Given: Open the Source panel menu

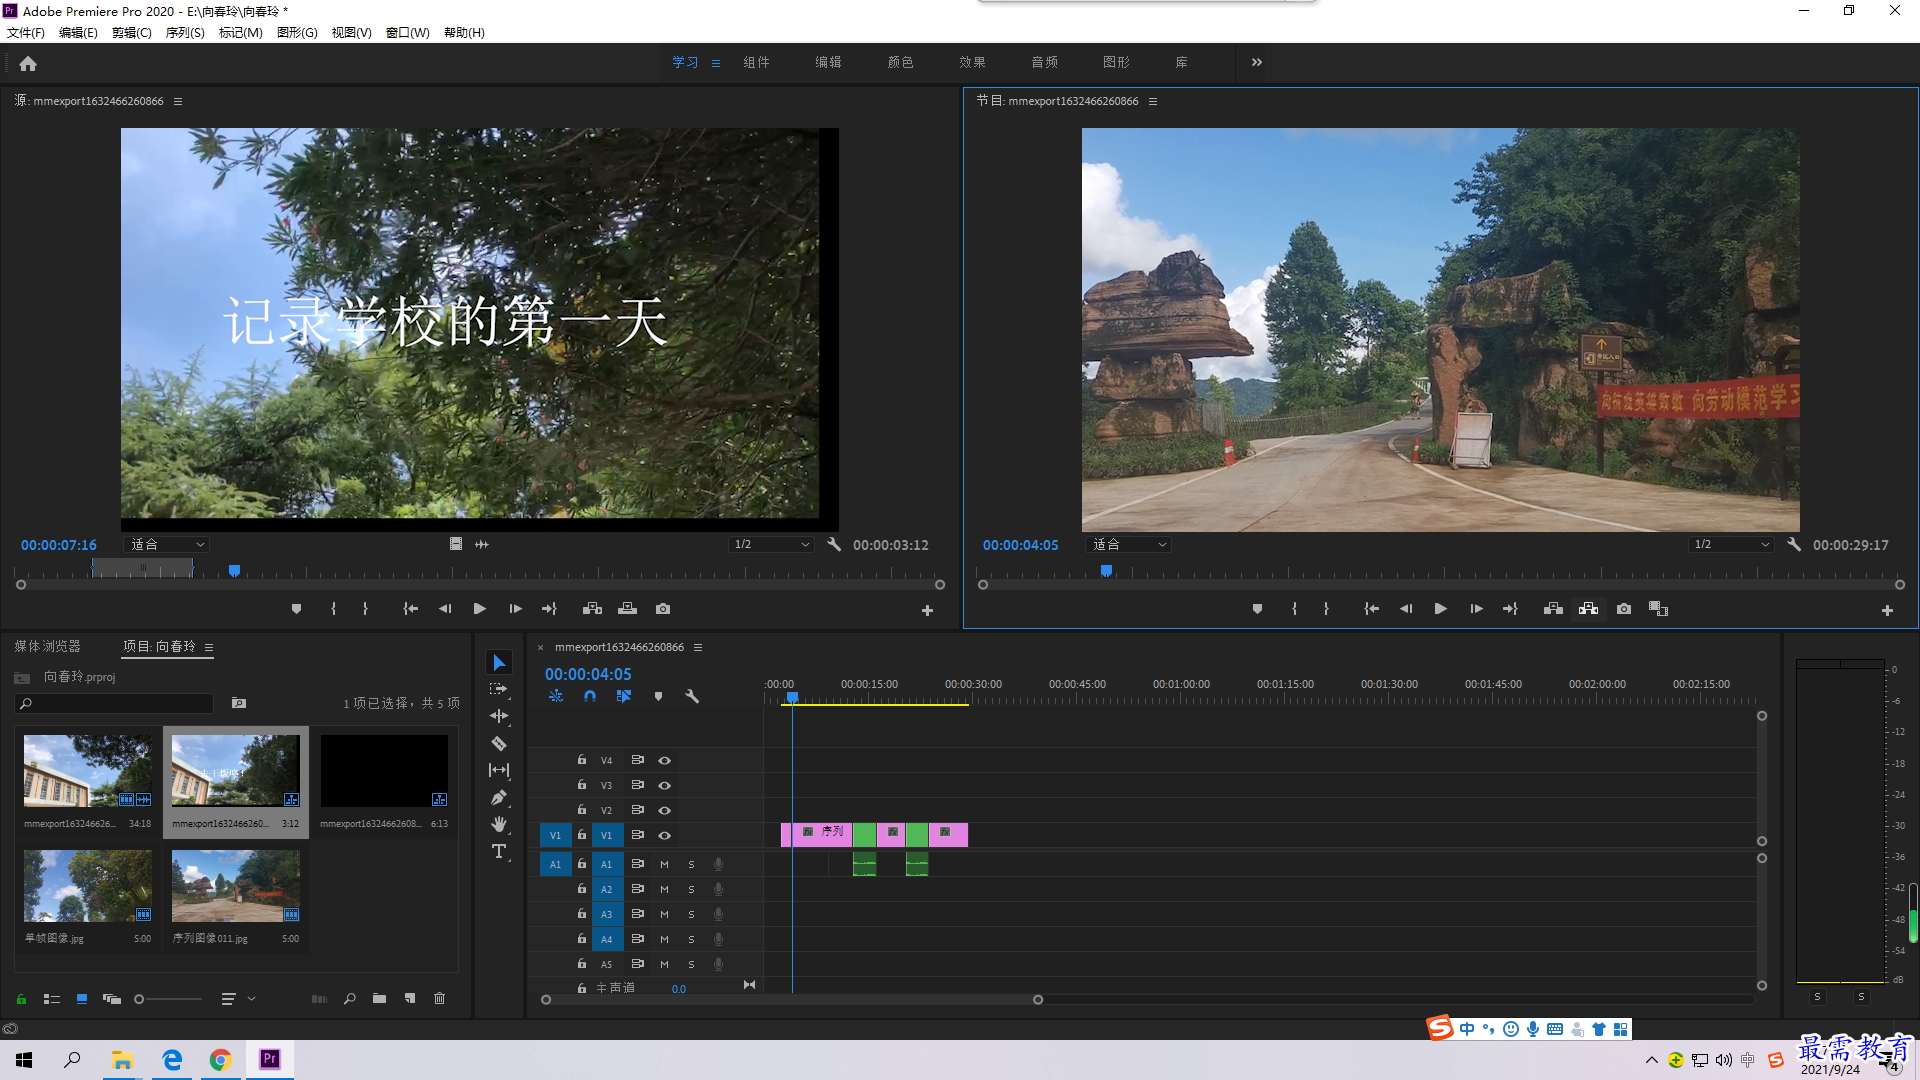Looking at the screenshot, I should coord(178,101).
